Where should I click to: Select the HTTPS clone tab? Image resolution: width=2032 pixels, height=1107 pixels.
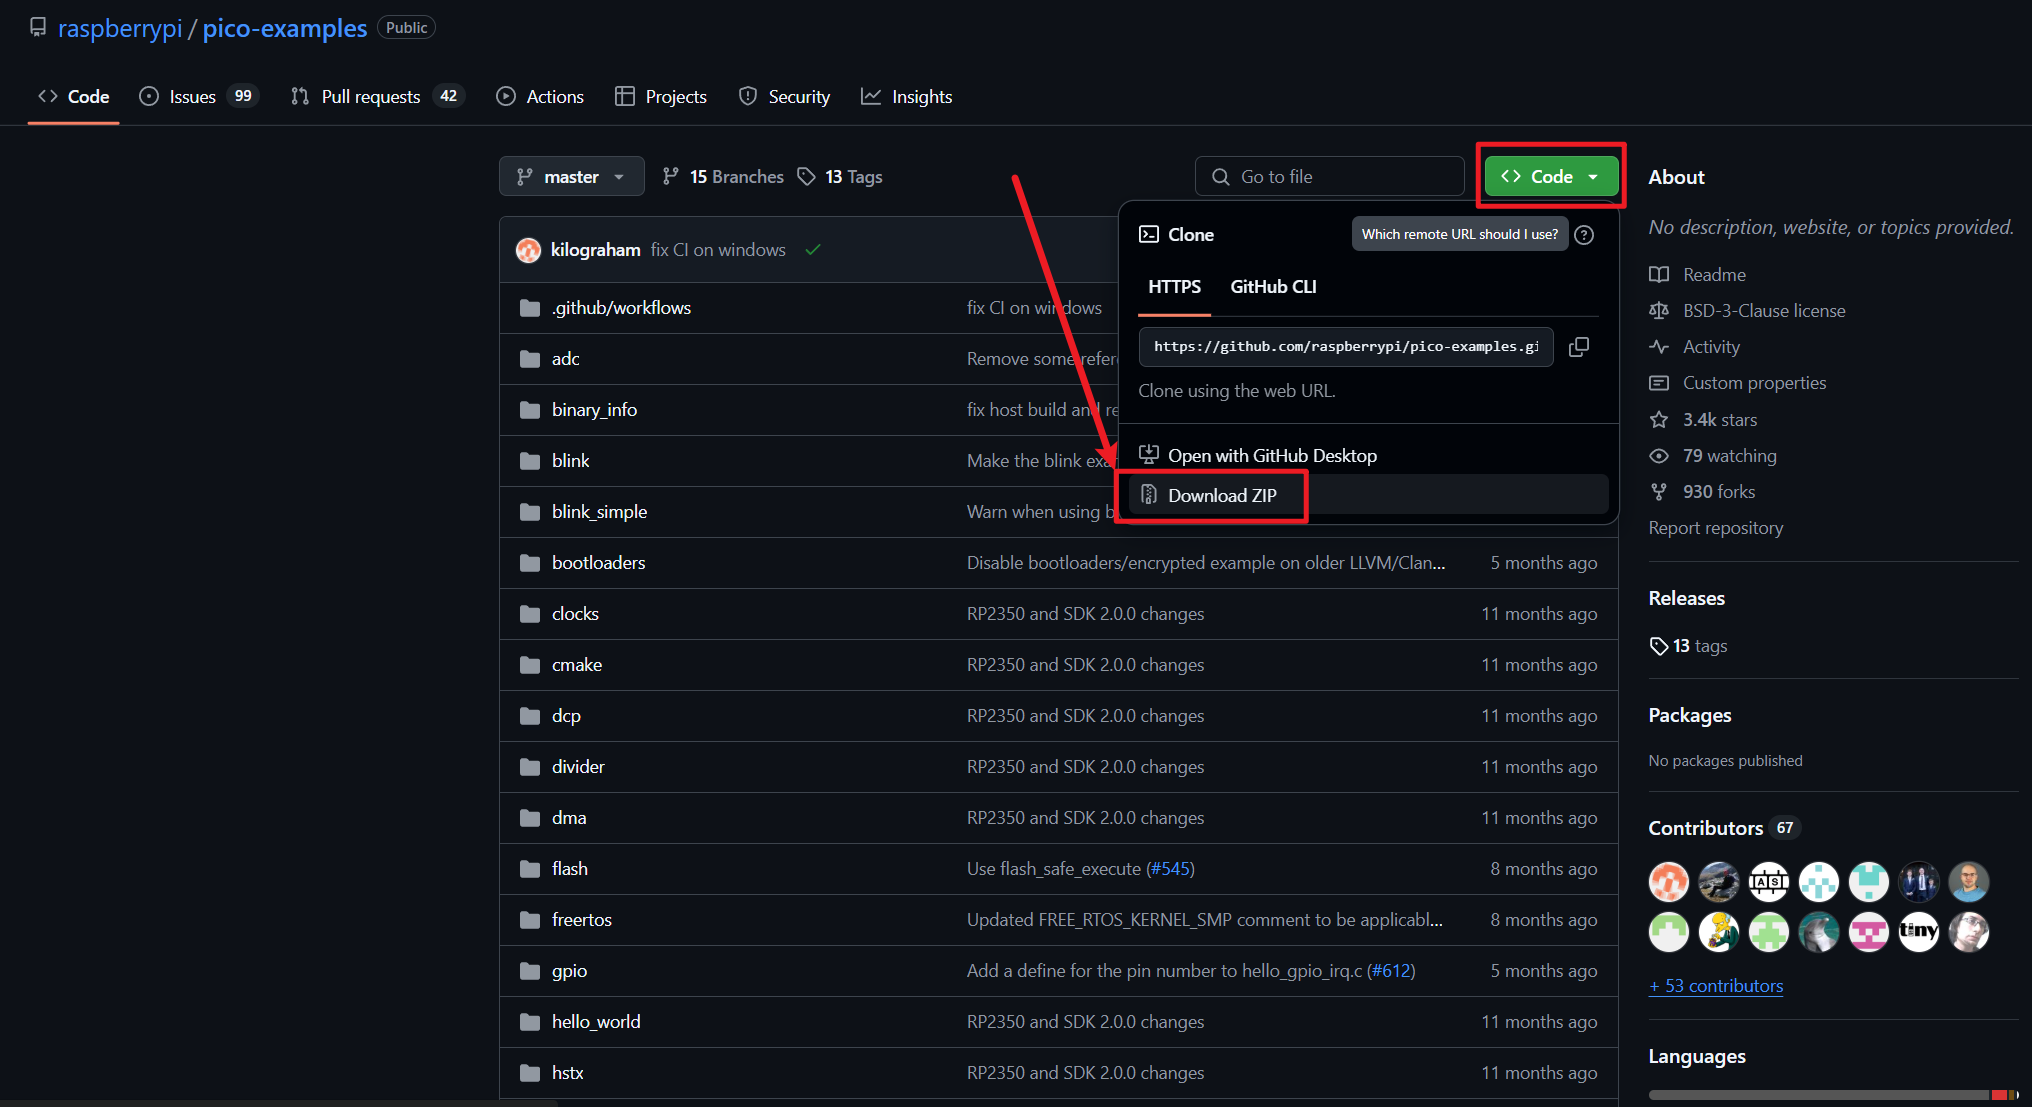tap(1174, 287)
